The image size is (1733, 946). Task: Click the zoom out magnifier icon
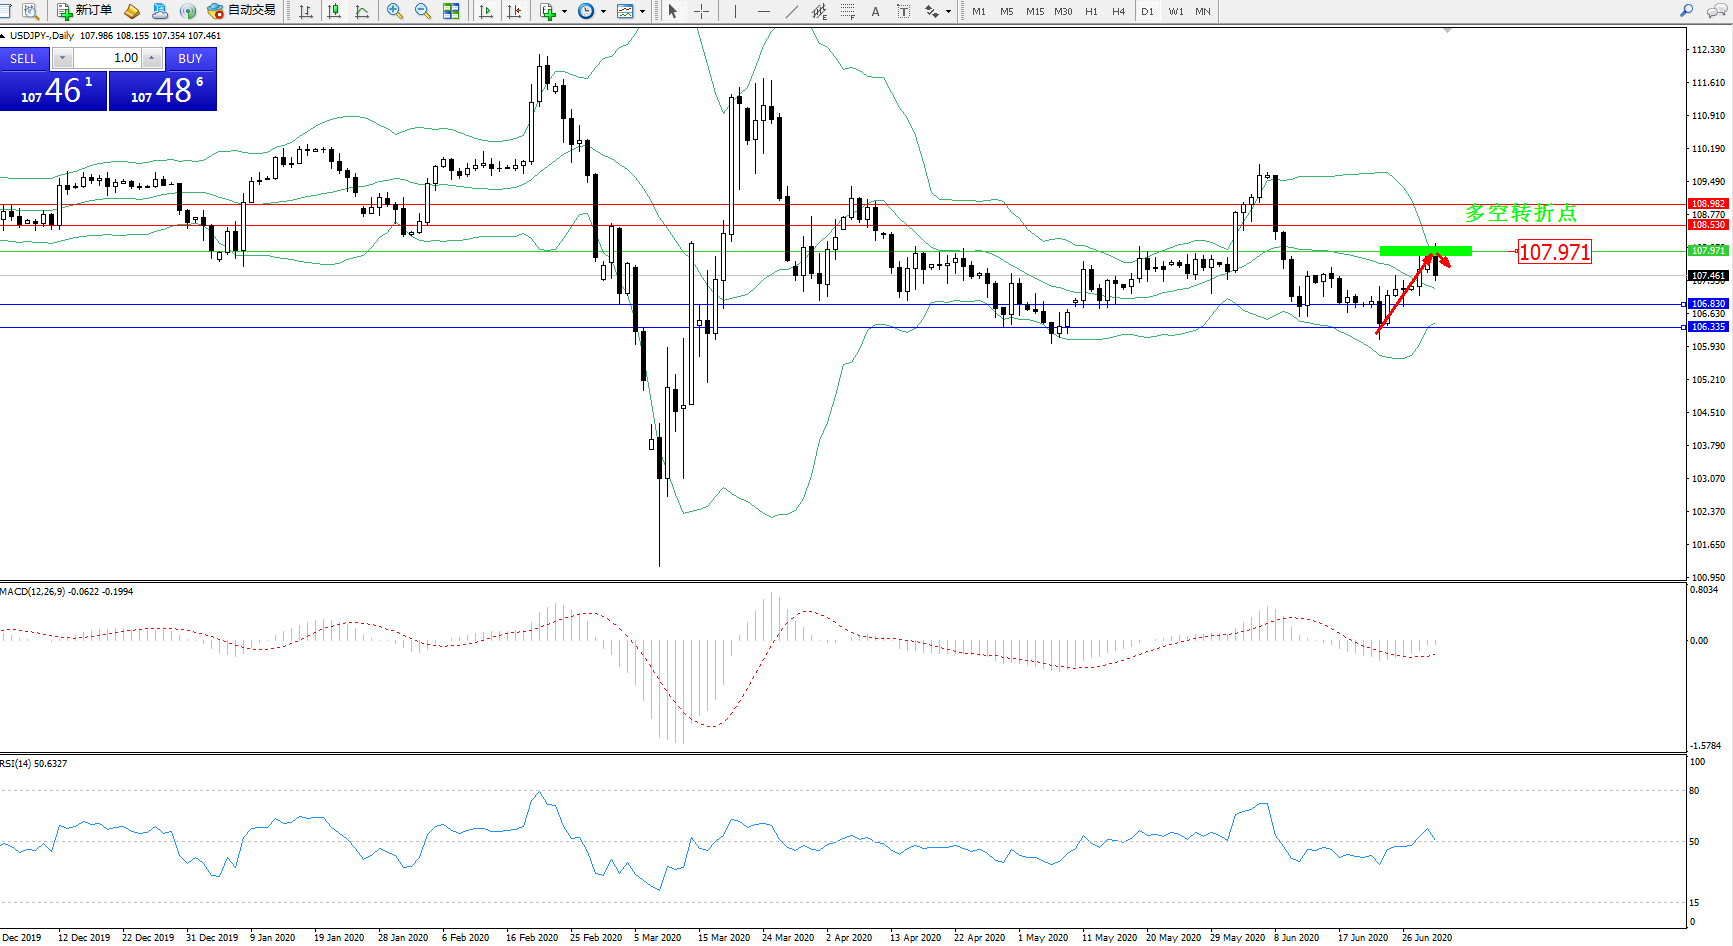coord(423,11)
